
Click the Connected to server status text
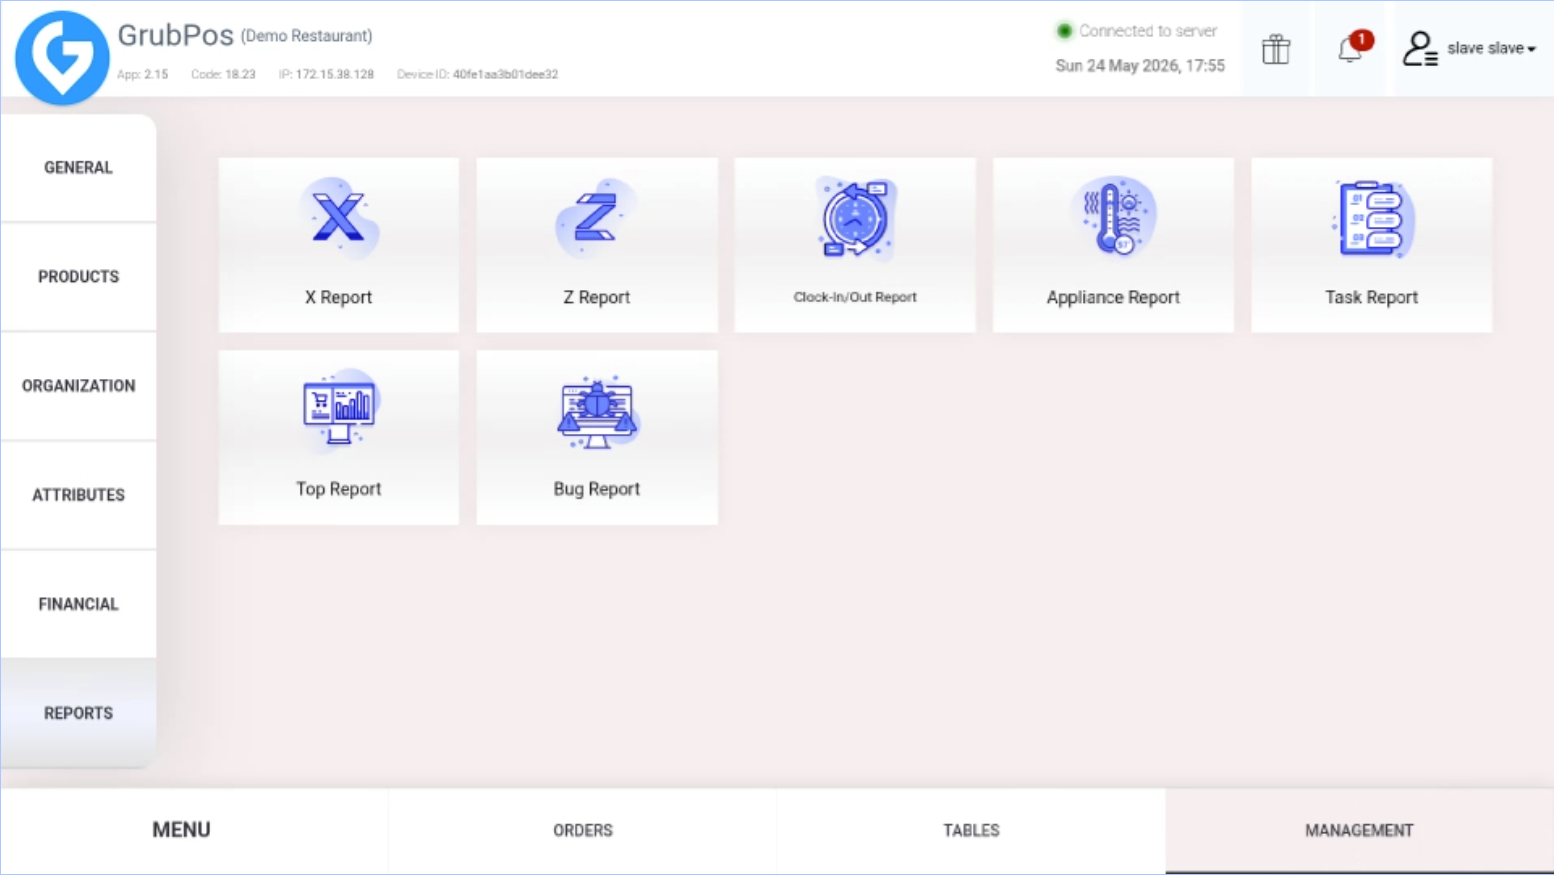click(1148, 31)
